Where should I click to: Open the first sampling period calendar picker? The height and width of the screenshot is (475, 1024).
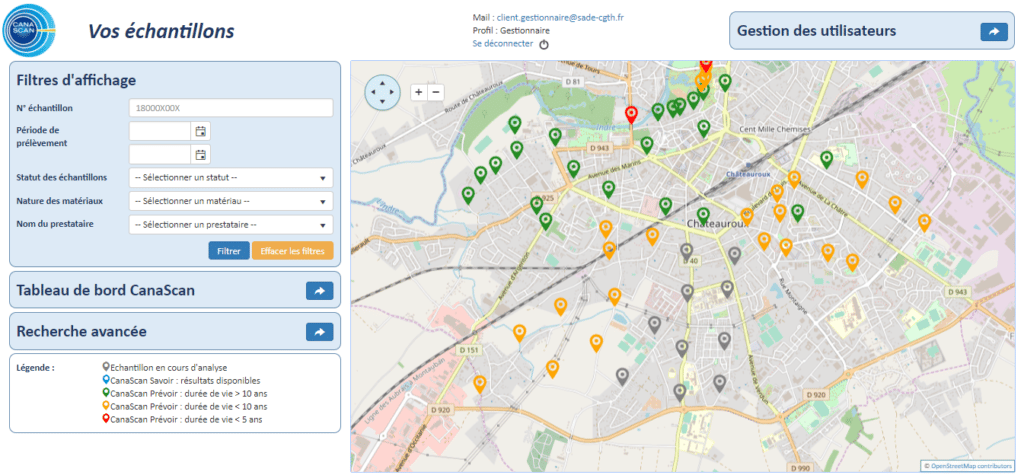pyautogui.click(x=200, y=131)
